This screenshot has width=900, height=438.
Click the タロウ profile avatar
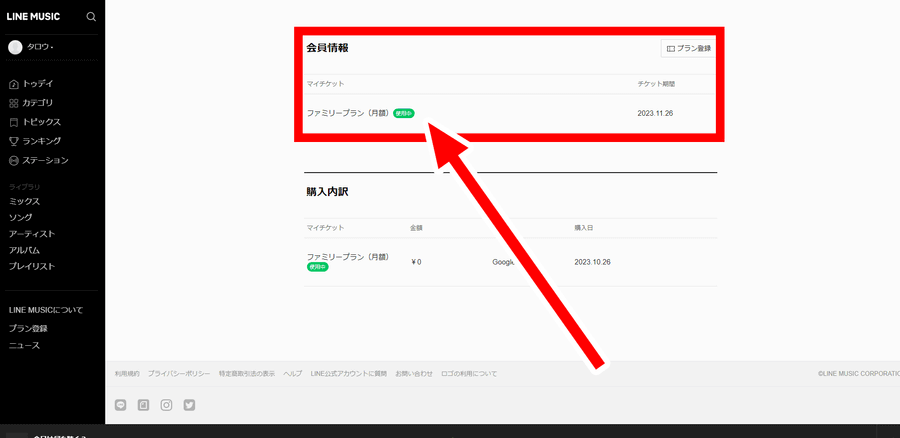pos(15,47)
